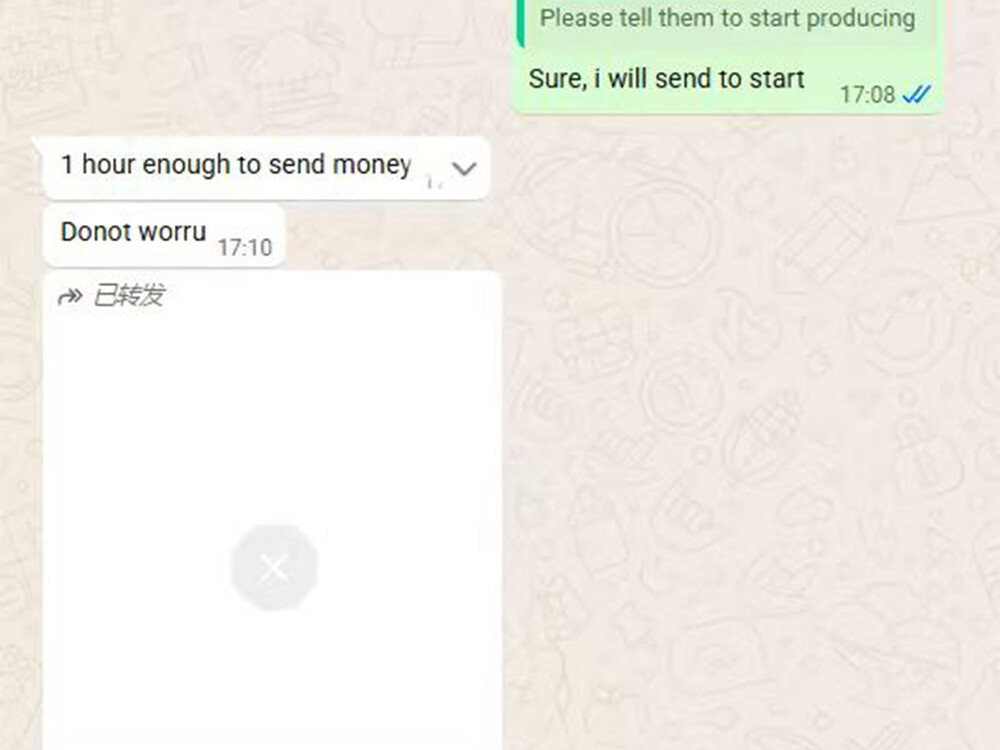The height and width of the screenshot is (750, 1000).
Task: Click the partly hidden timestamp beside the chevron
Action: tap(434, 182)
